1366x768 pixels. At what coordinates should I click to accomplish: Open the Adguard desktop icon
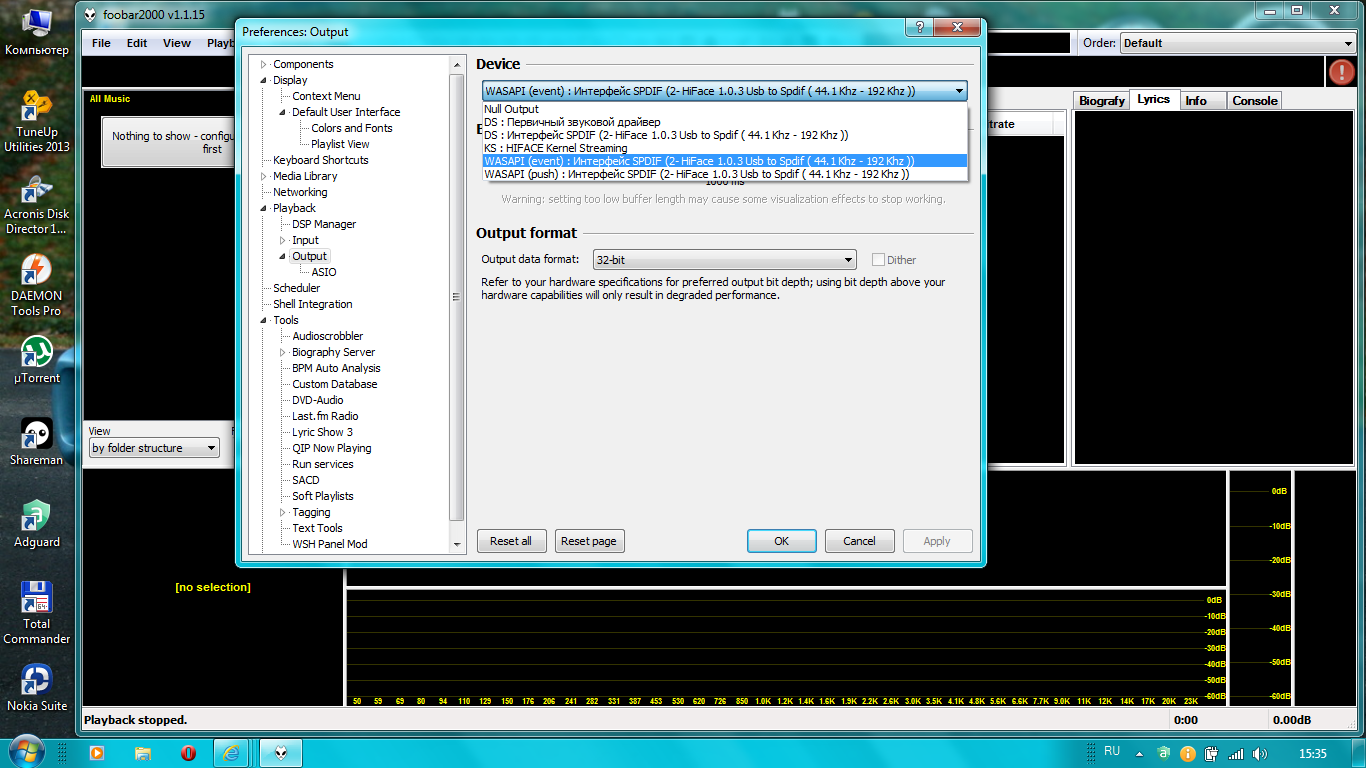[37, 524]
